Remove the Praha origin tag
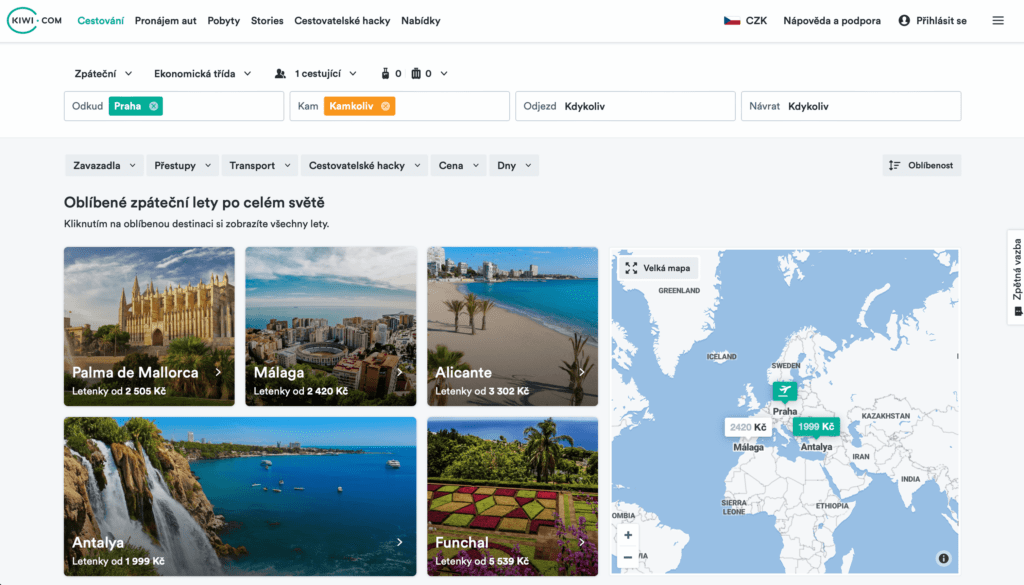1024x585 pixels. coord(153,106)
